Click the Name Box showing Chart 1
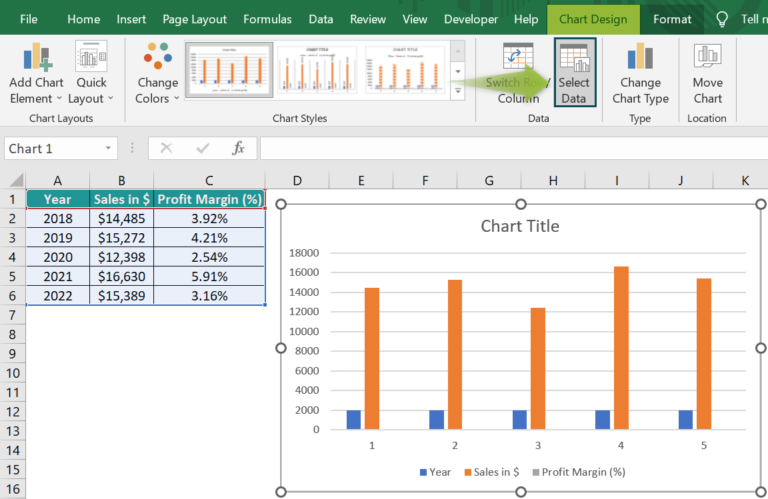The image size is (768, 499). pos(54,148)
